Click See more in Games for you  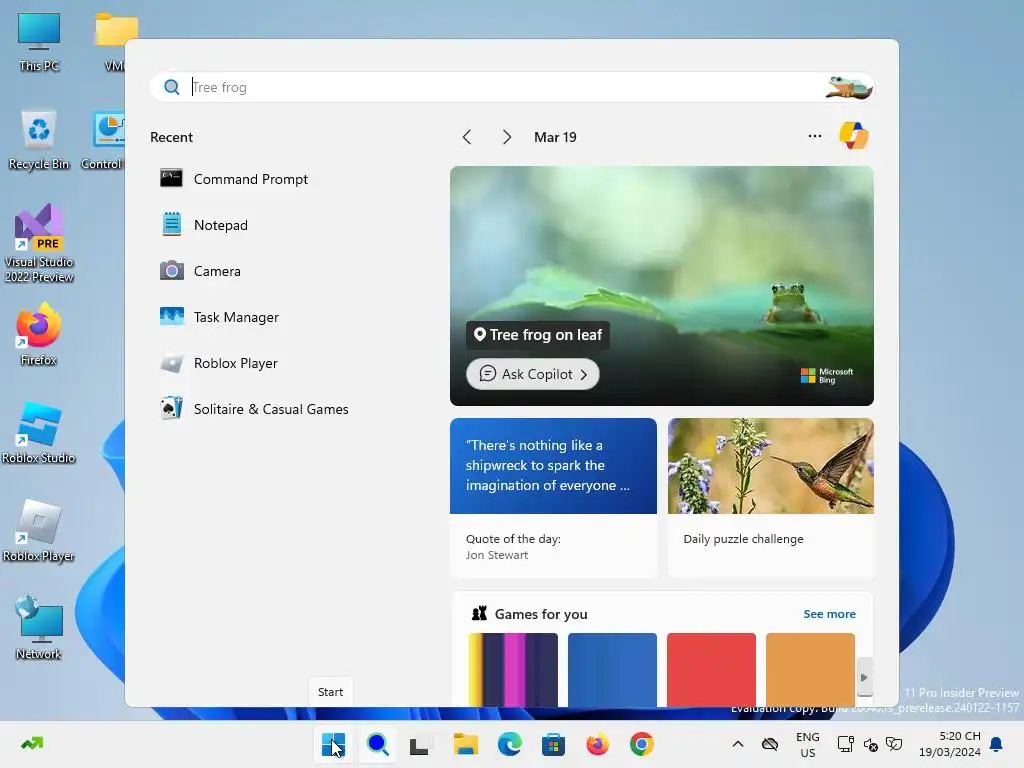(x=829, y=614)
